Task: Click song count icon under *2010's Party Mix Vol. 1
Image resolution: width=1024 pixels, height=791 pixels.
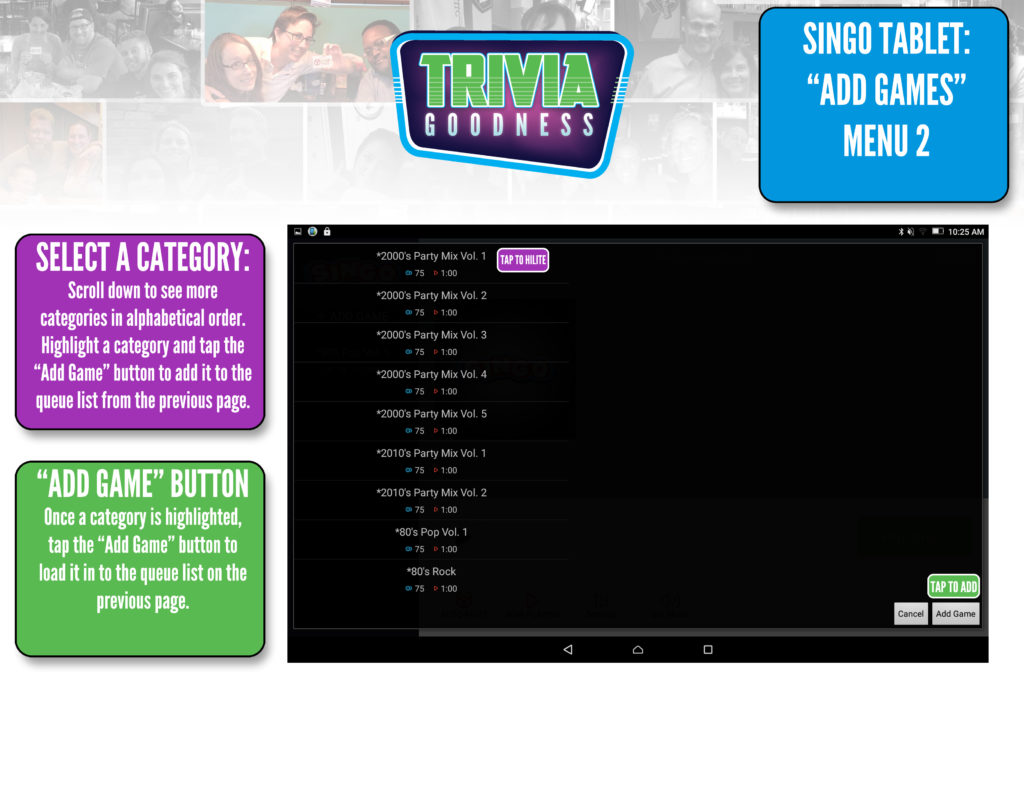Action: click(409, 470)
